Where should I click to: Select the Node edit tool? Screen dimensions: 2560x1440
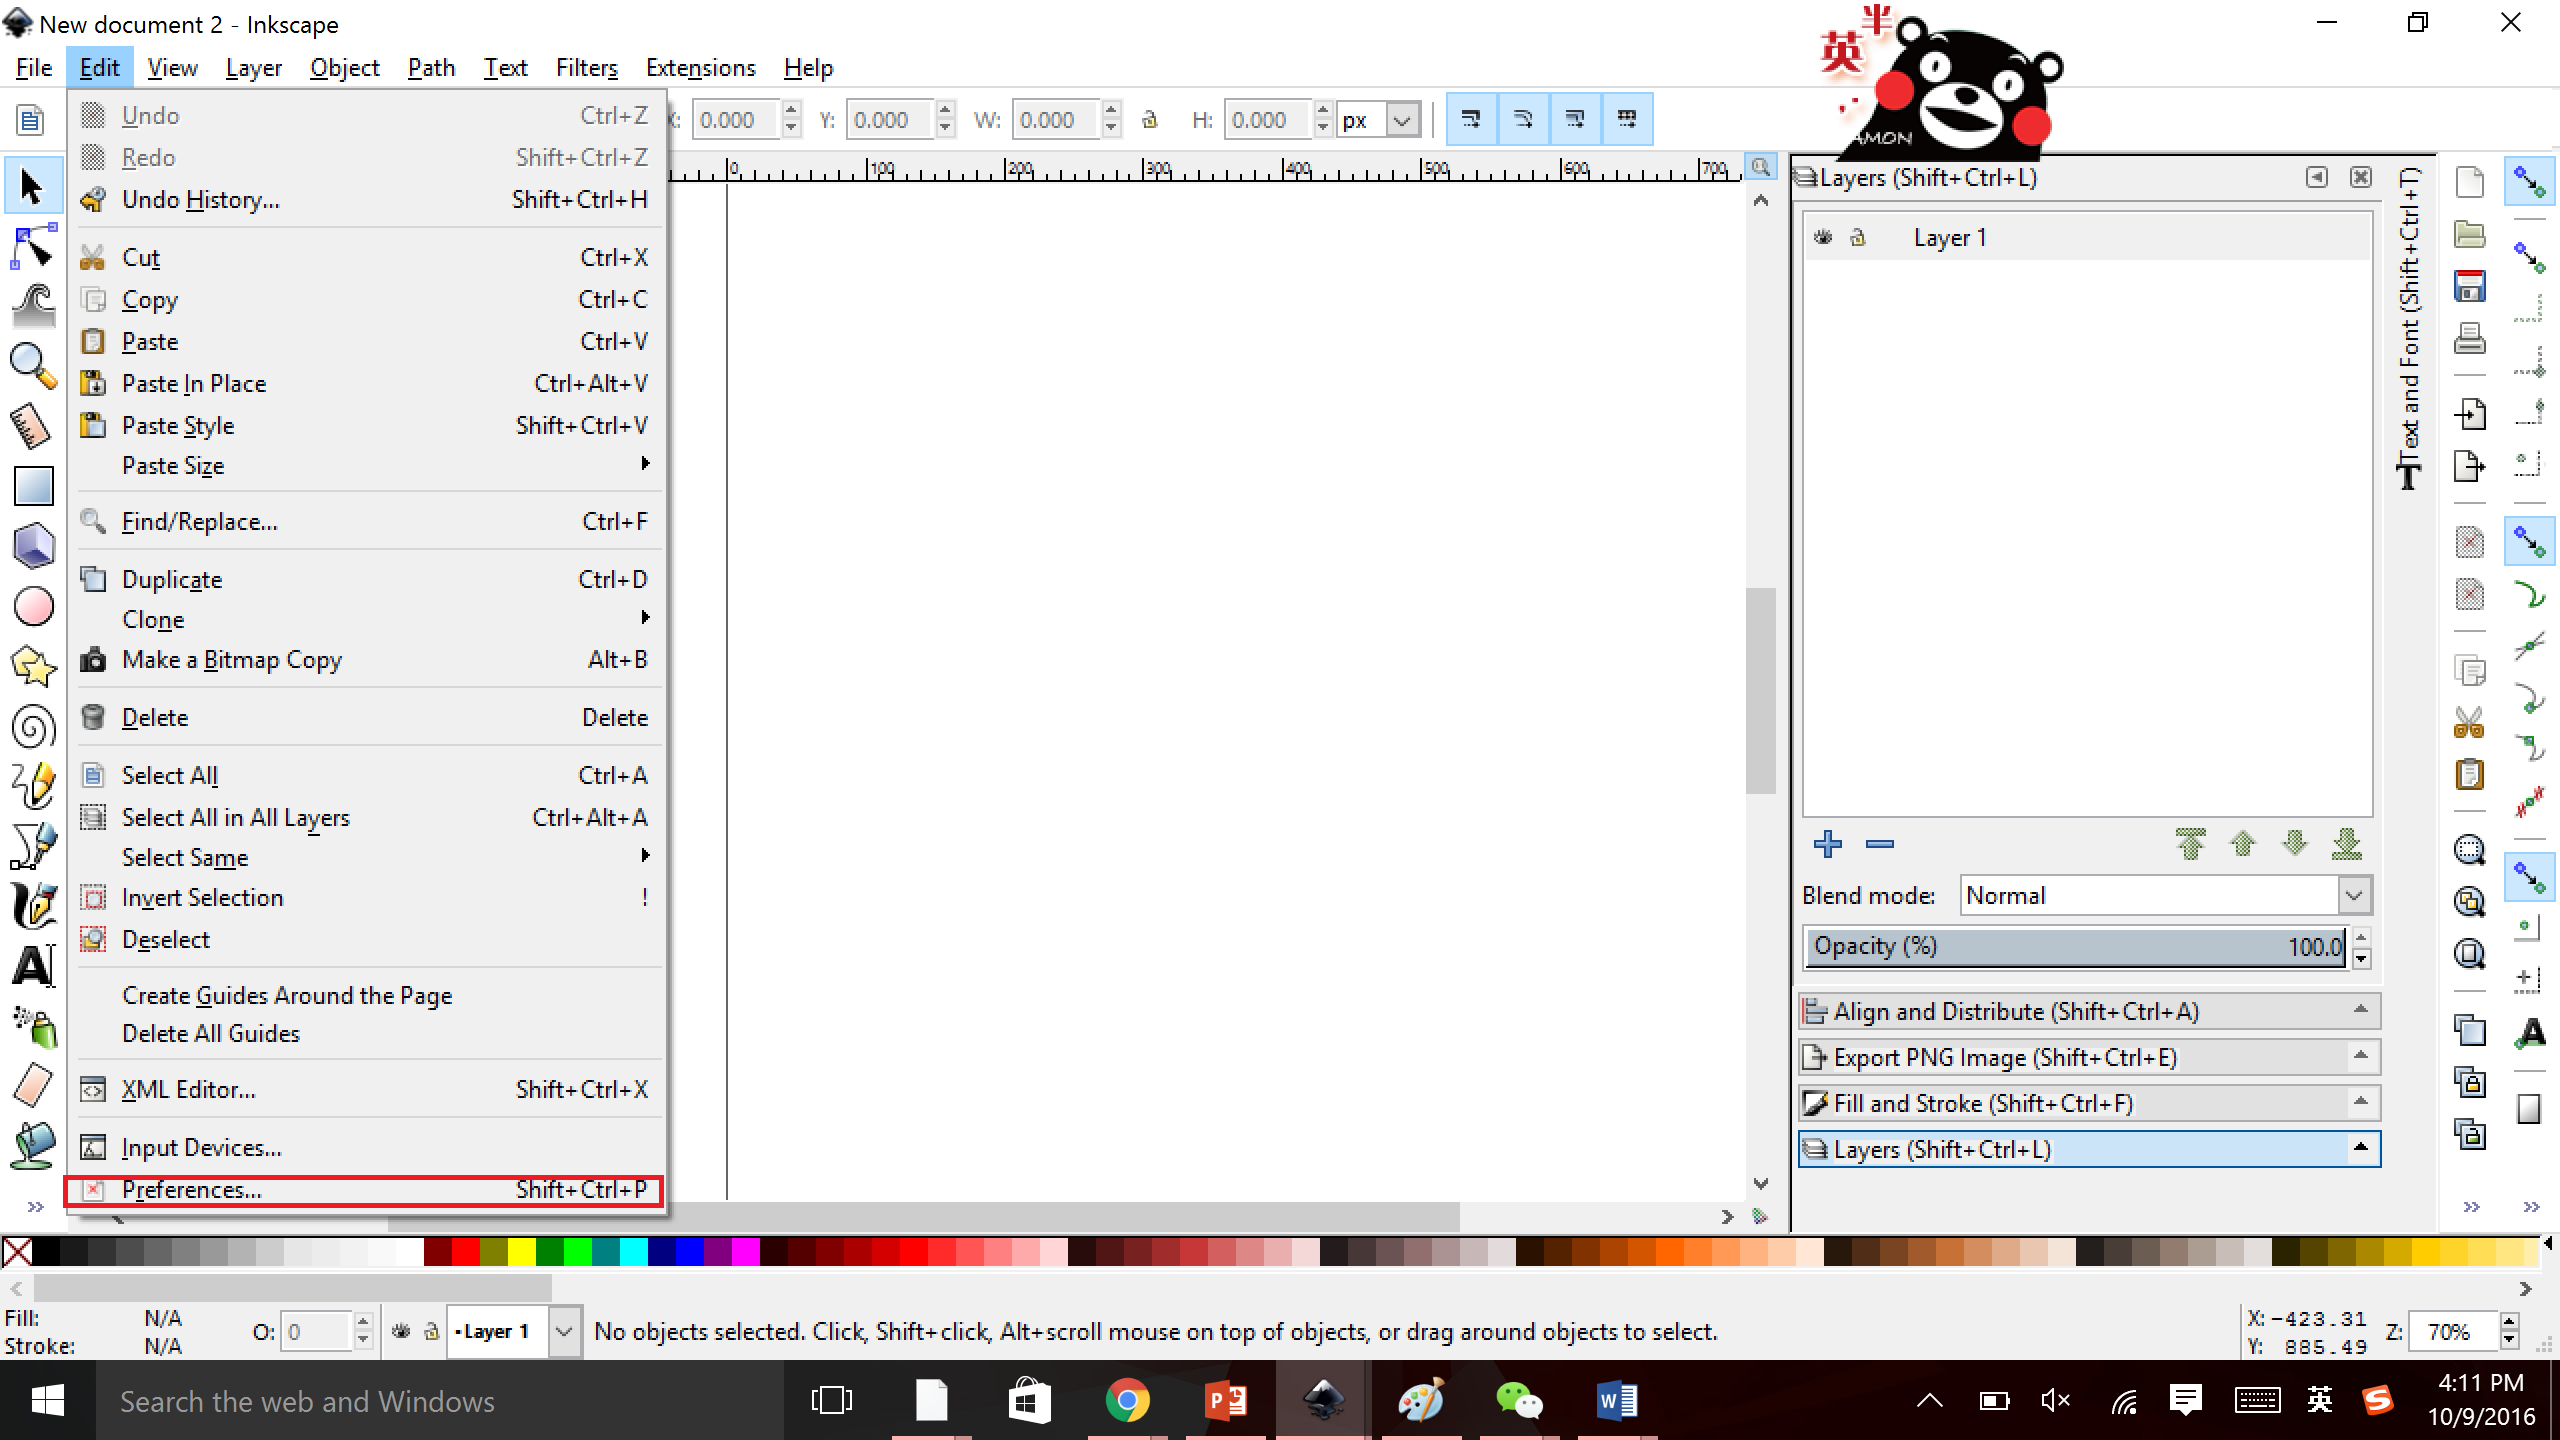tap(33, 247)
